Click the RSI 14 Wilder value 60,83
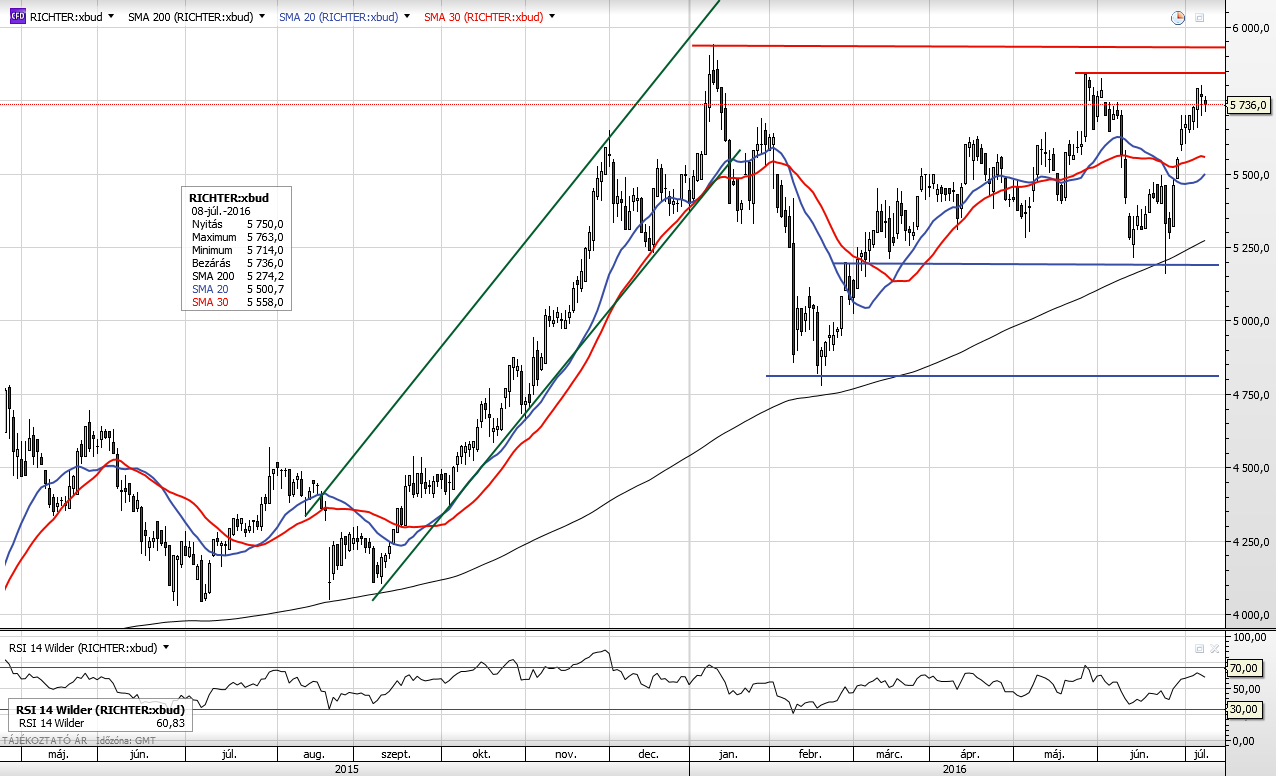This screenshot has height=776, width=1276. point(171,722)
